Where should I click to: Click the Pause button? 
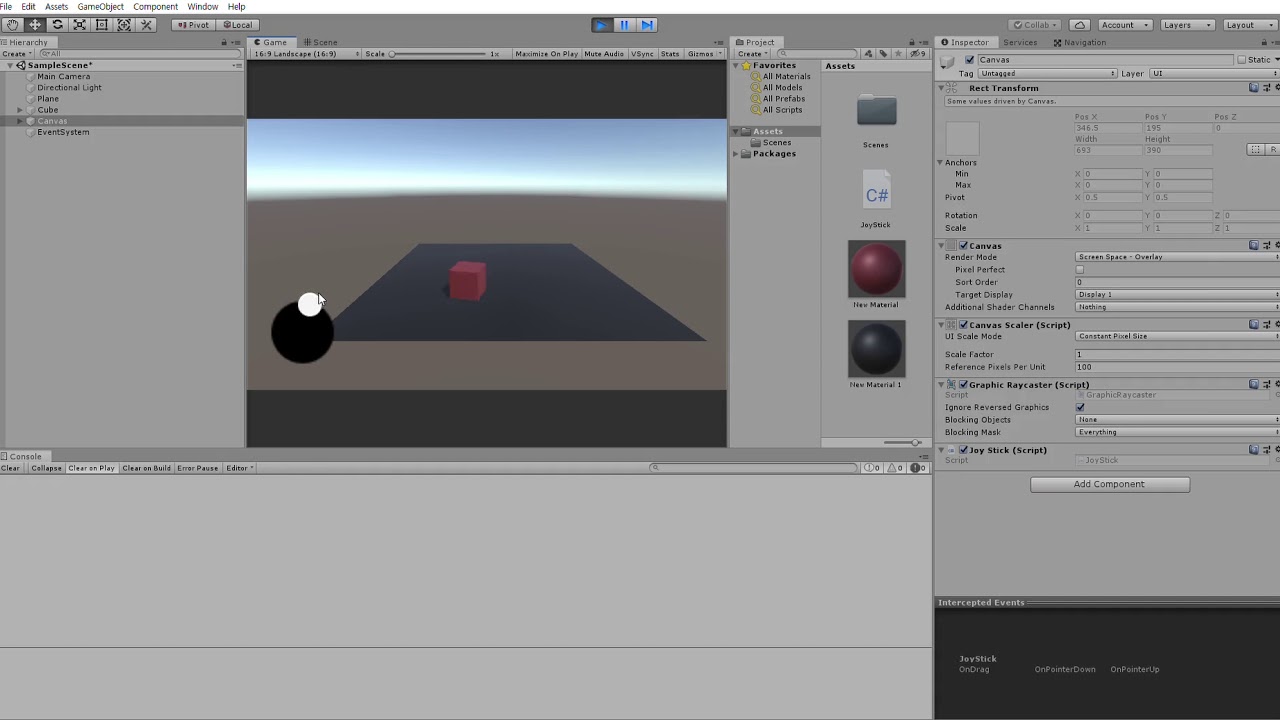pyautogui.click(x=624, y=25)
